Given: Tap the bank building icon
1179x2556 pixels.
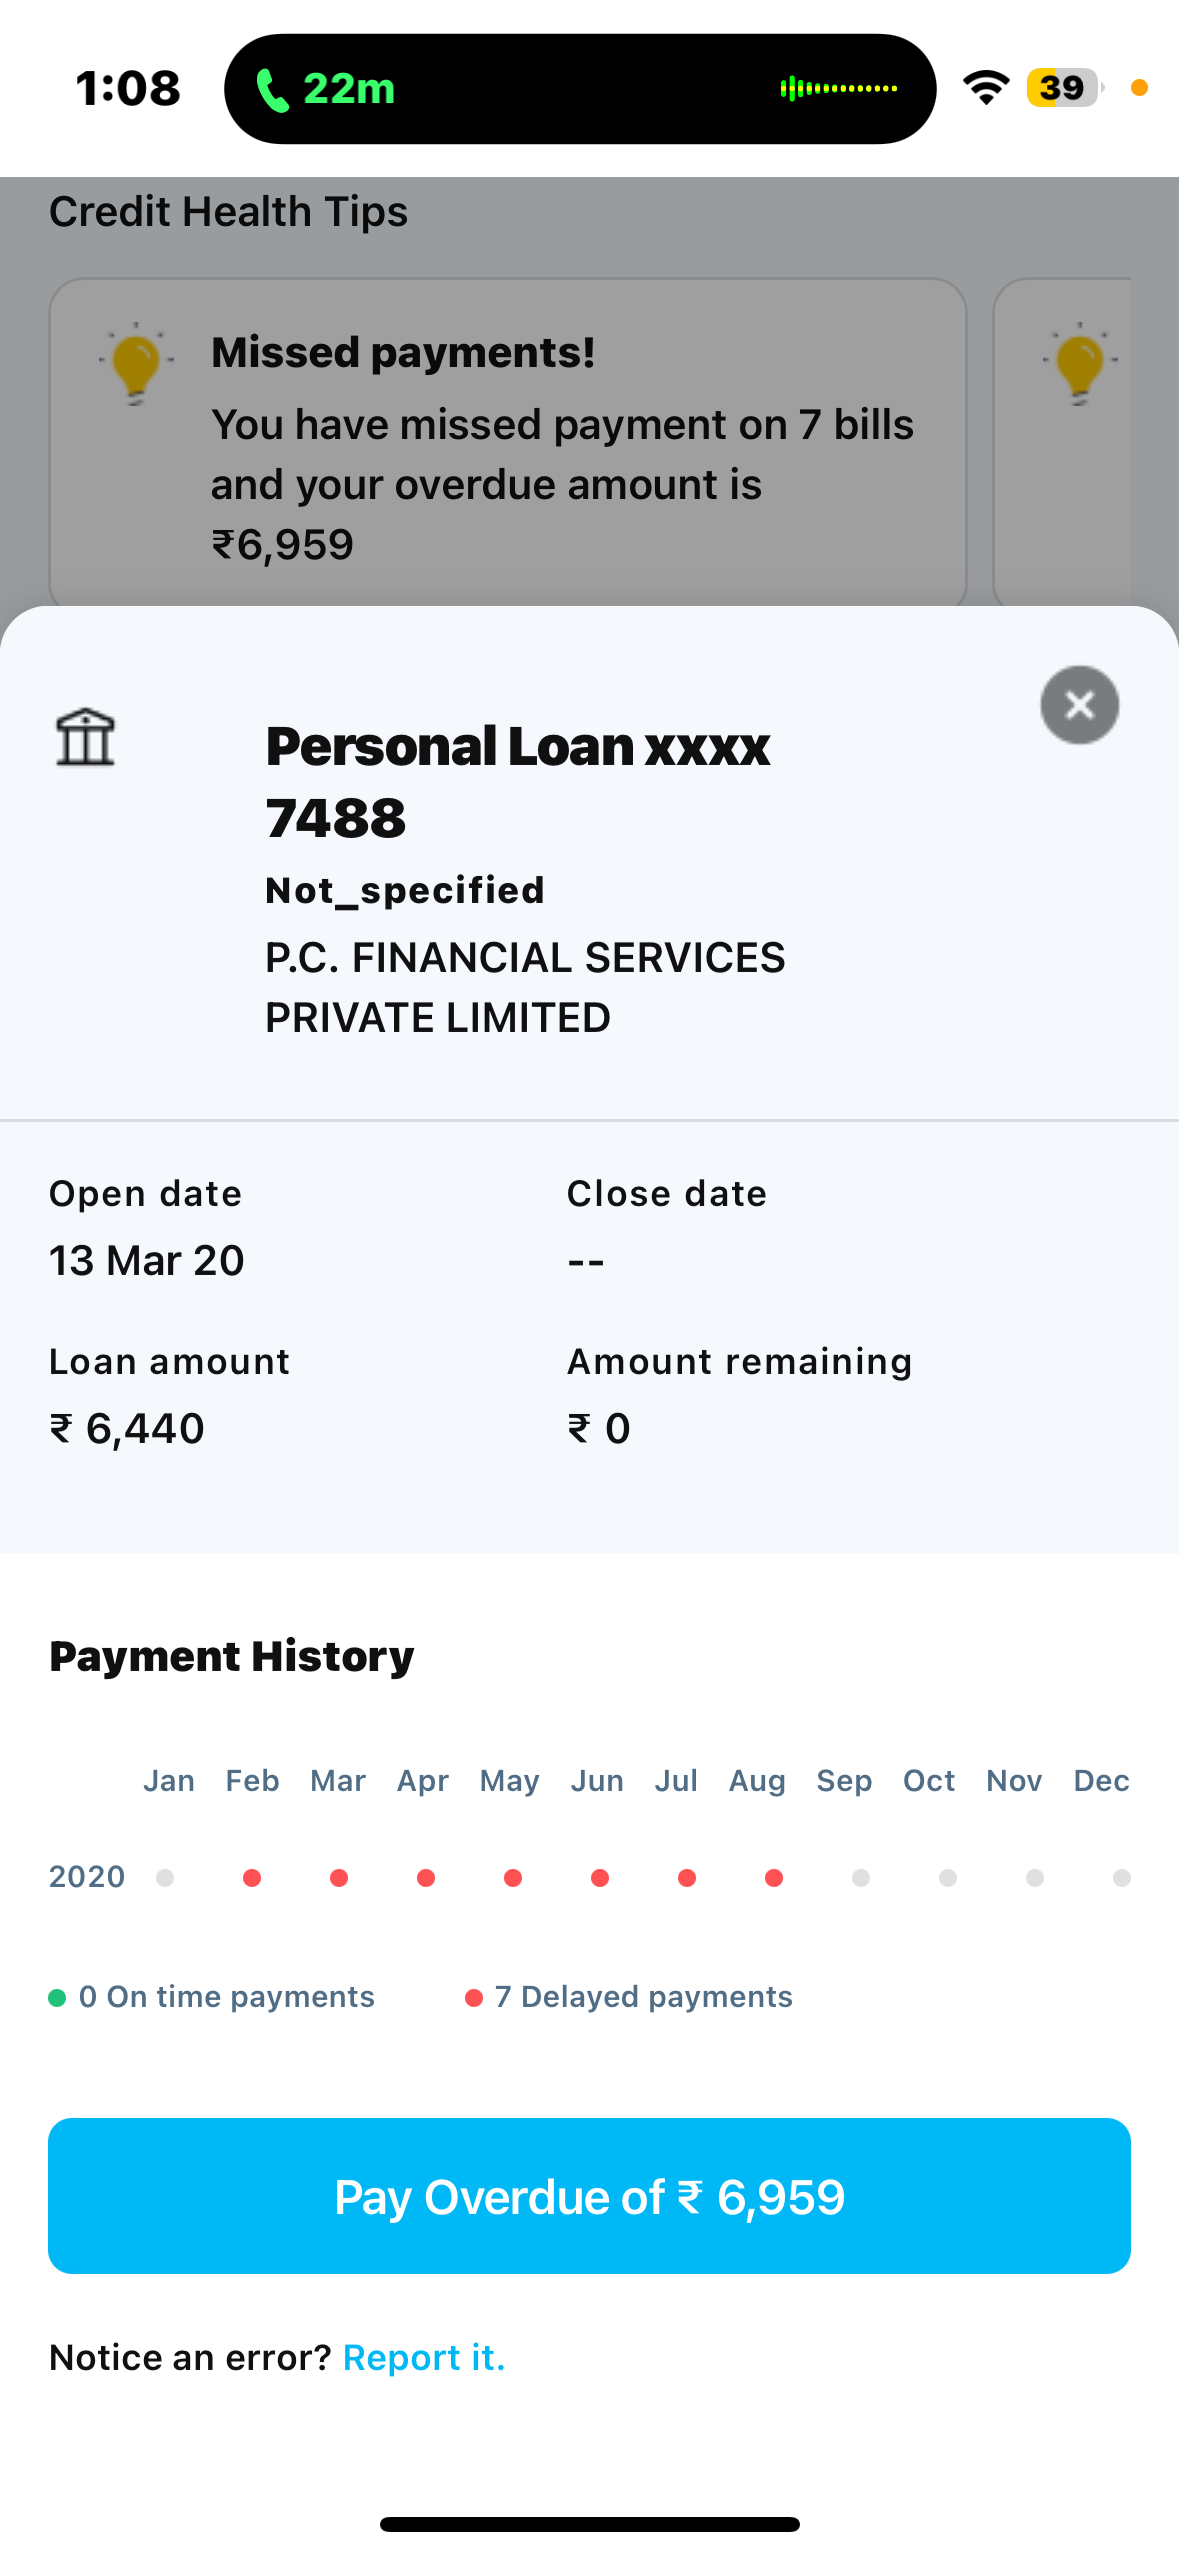Looking at the screenshot, I should tap(85, 738).
